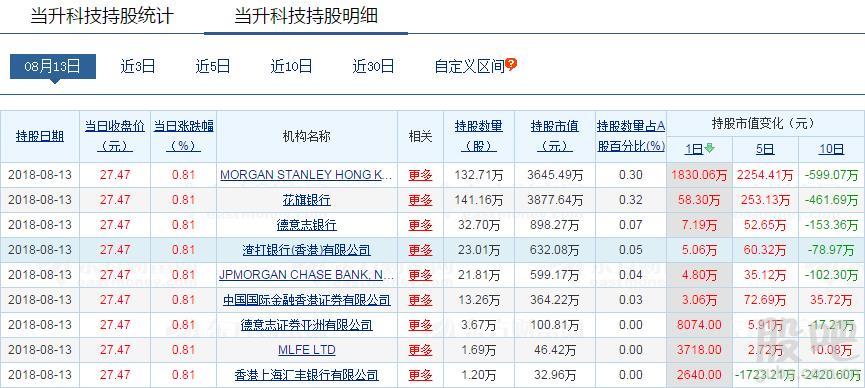Click the 21.81万 holding quantity cell
This screenshot has width=865, height=388.
(479, 275)
